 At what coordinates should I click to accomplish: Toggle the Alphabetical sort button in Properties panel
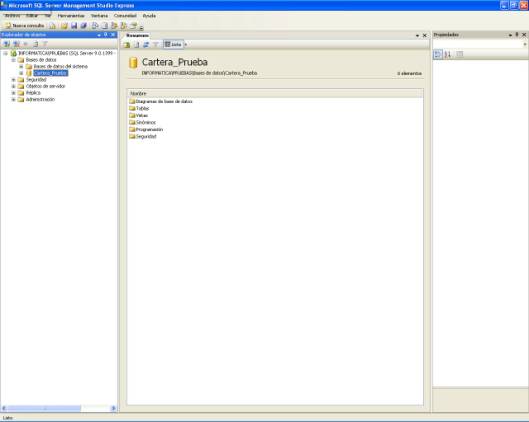[x=448, y=54]
